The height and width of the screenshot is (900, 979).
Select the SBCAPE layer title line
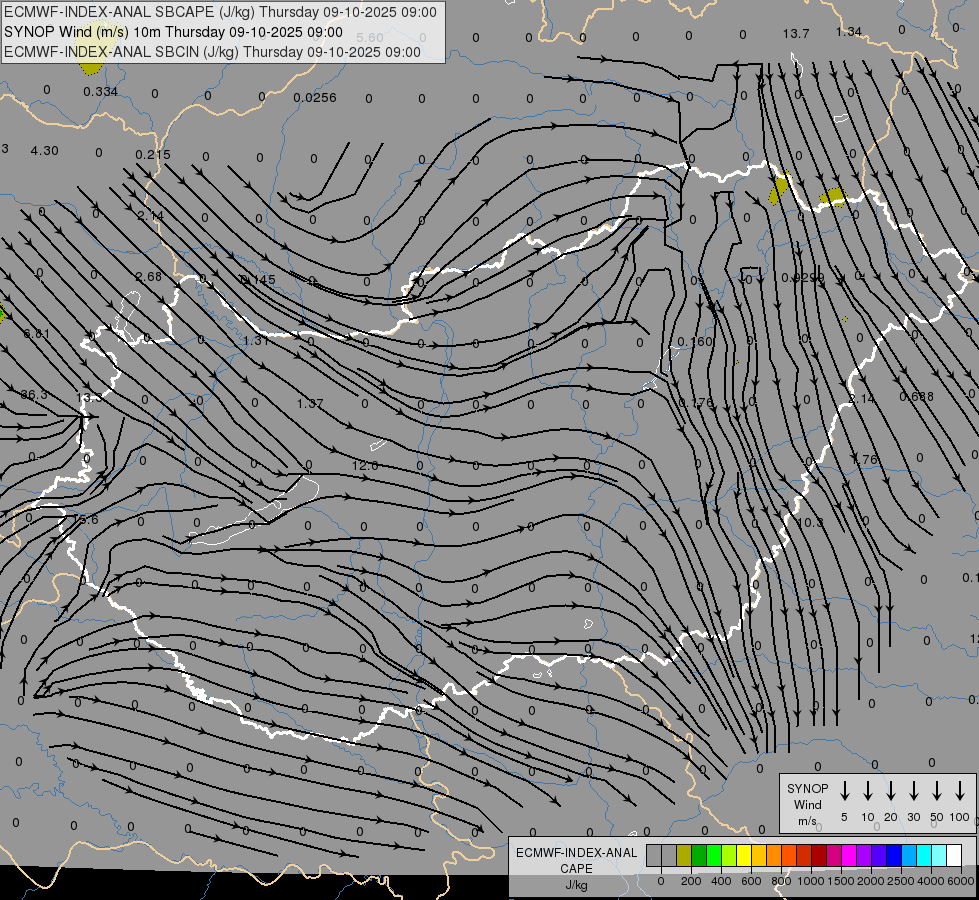coord(221,12)
